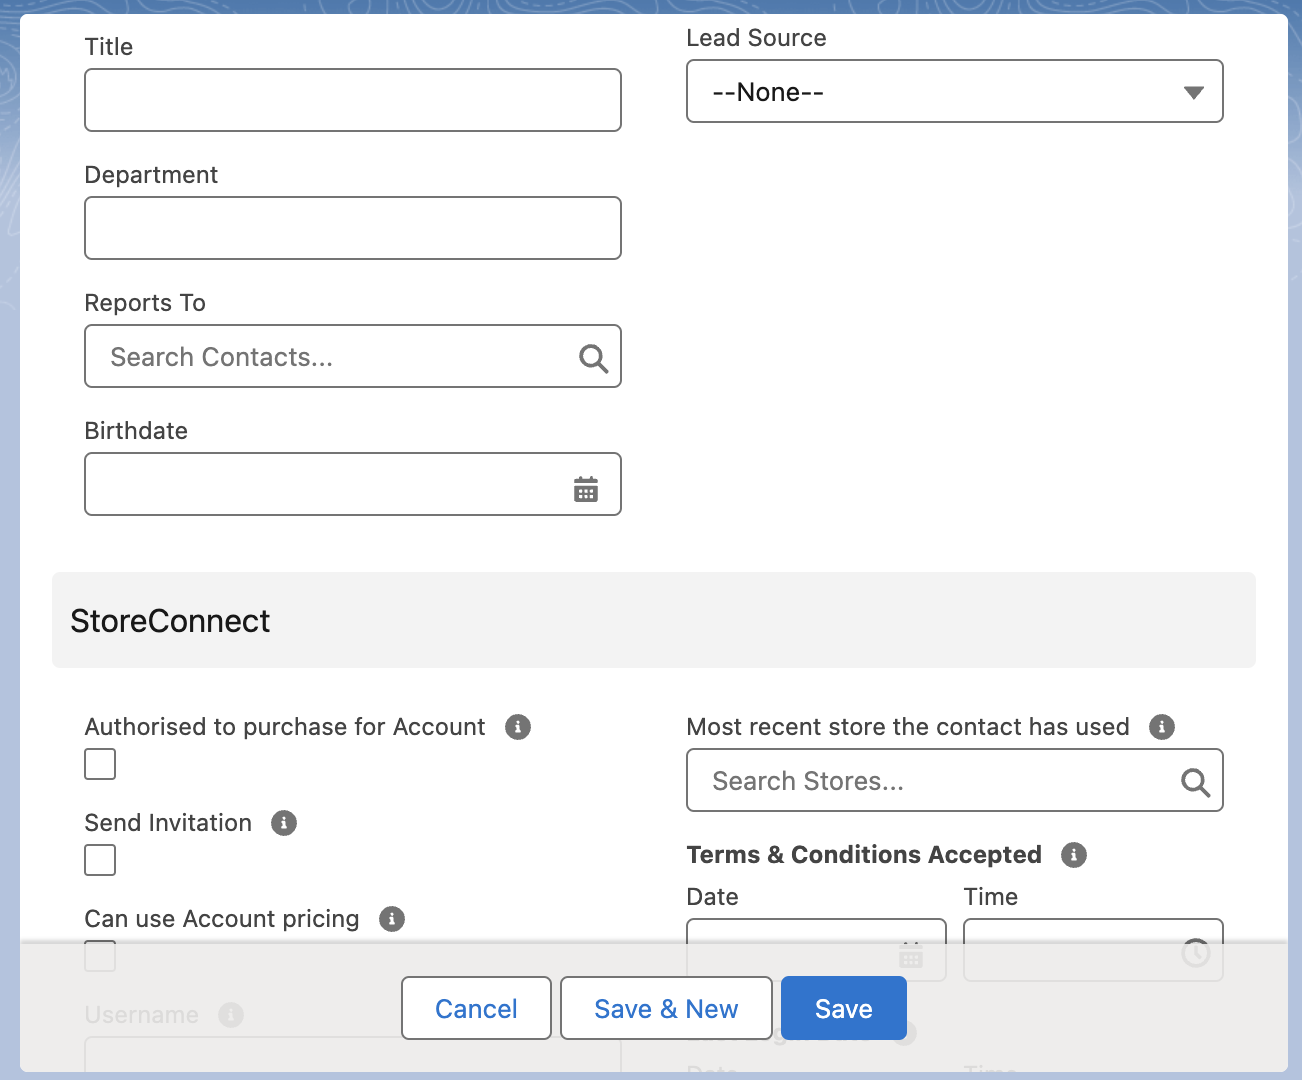Open the Lead Source dropdown
Screen dimensions: 1302x1080
coord(954,92)
